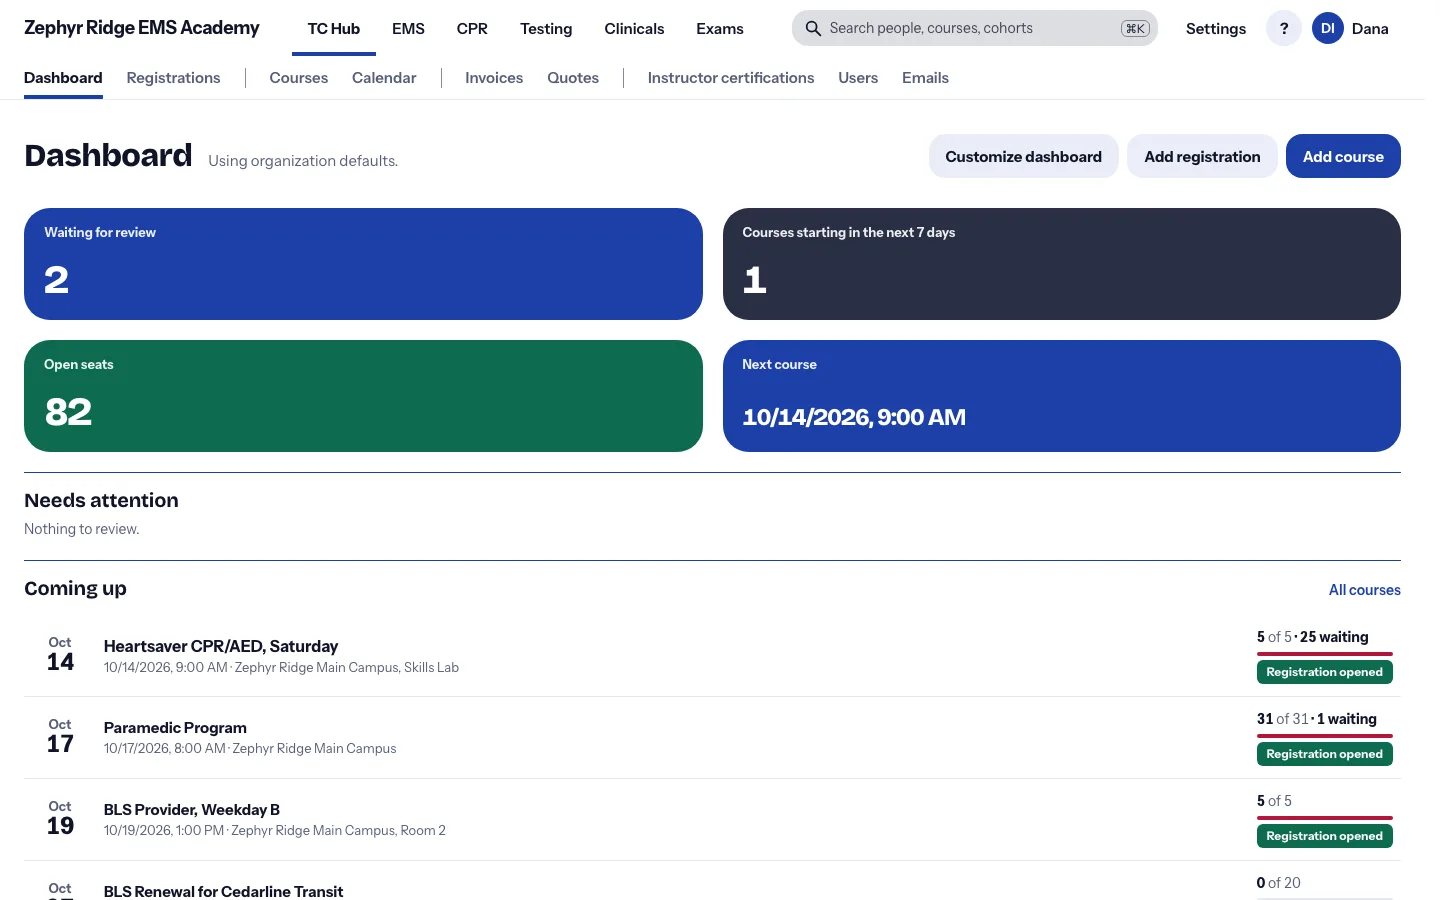Click the Add course button
The height and width of the screenshot is (900, 1440).
pos(1343,156)
